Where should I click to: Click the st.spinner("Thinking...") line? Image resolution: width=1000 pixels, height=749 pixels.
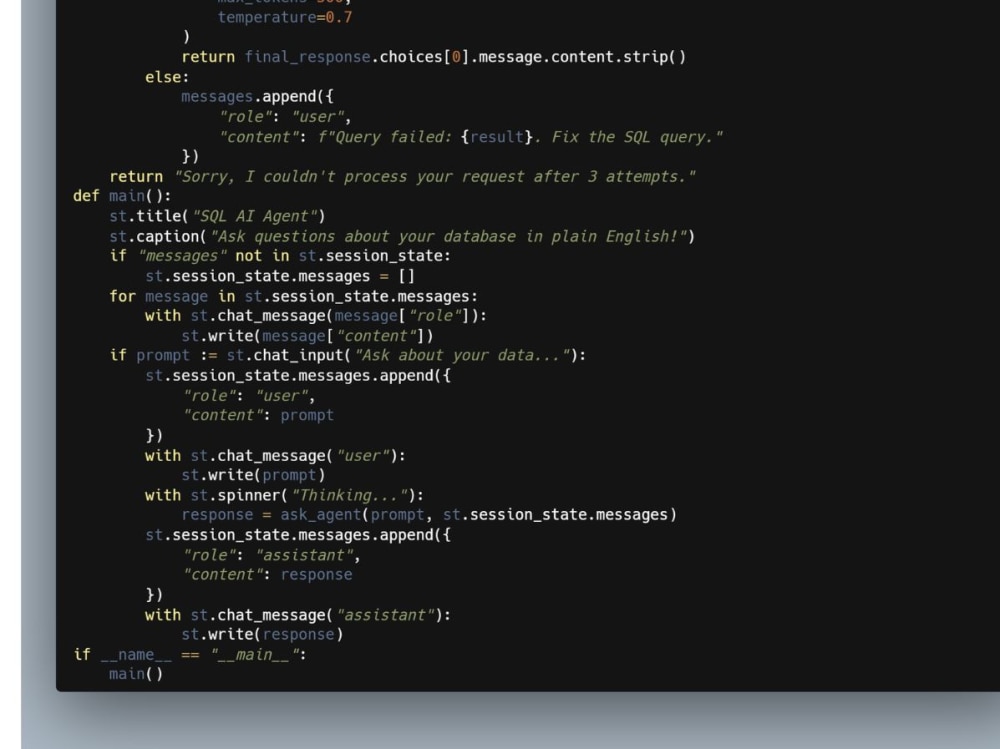coord(284,496)
